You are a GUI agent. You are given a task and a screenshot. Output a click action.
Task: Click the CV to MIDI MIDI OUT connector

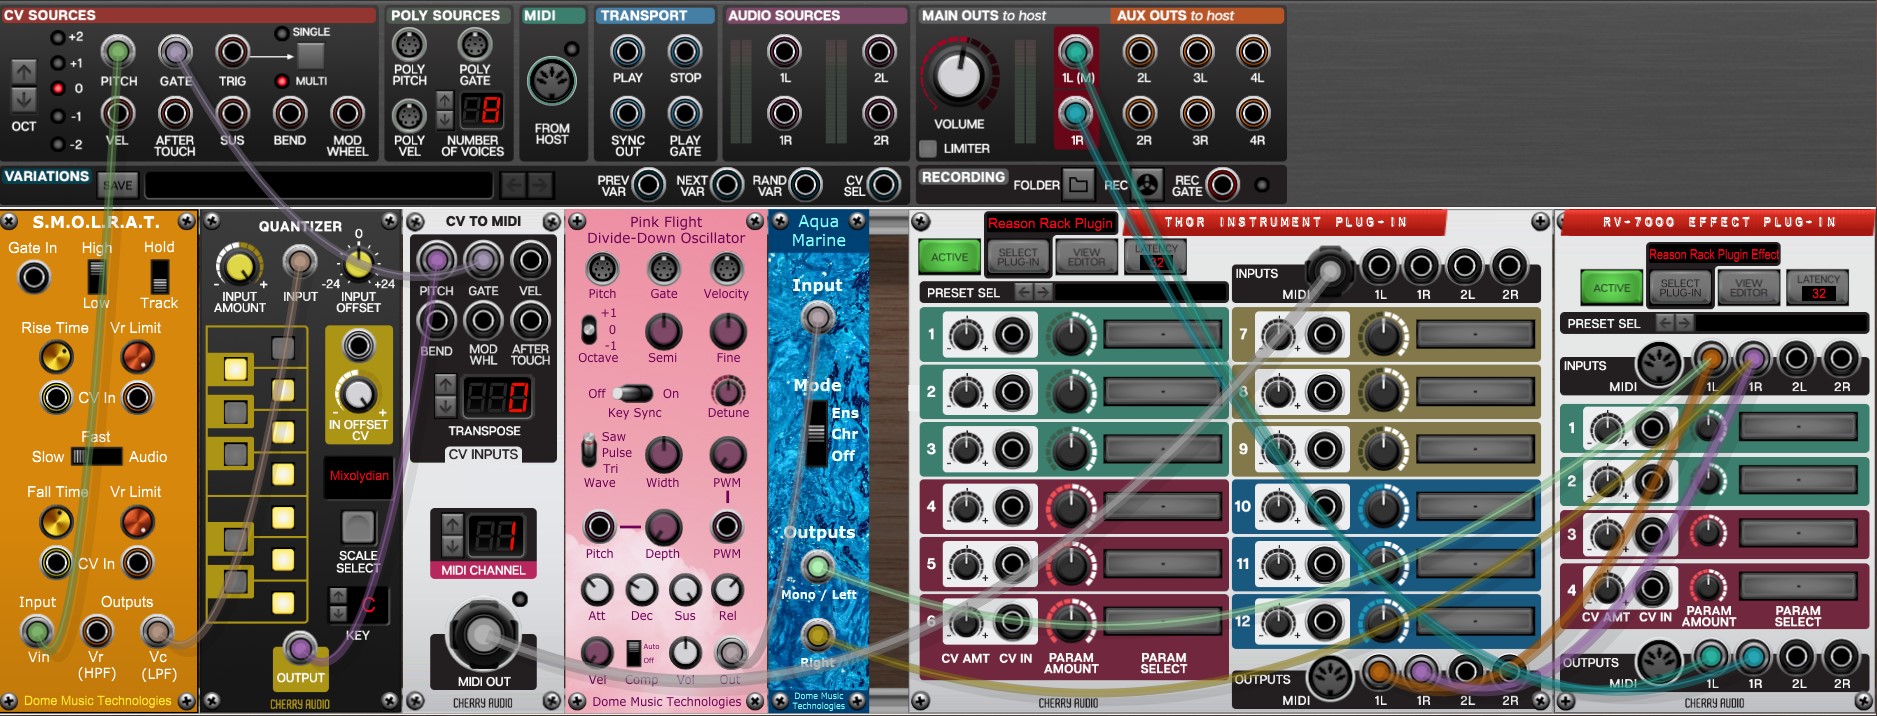coord(484,634)
